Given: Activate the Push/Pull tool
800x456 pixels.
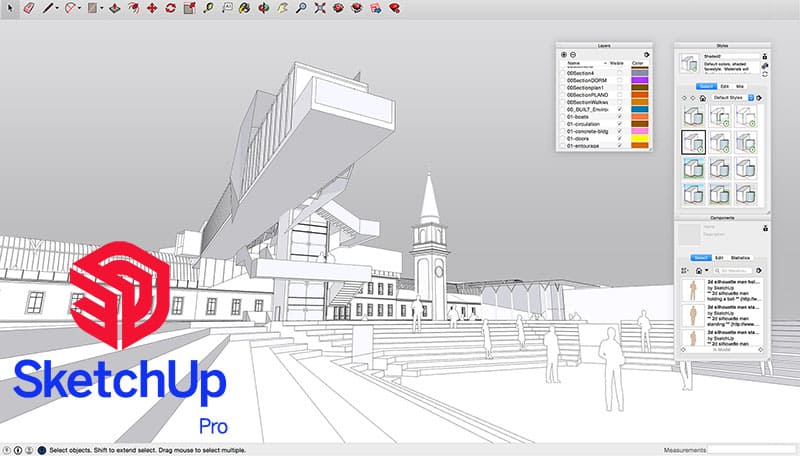Looking at the screenshot, I should pos(115,8).
